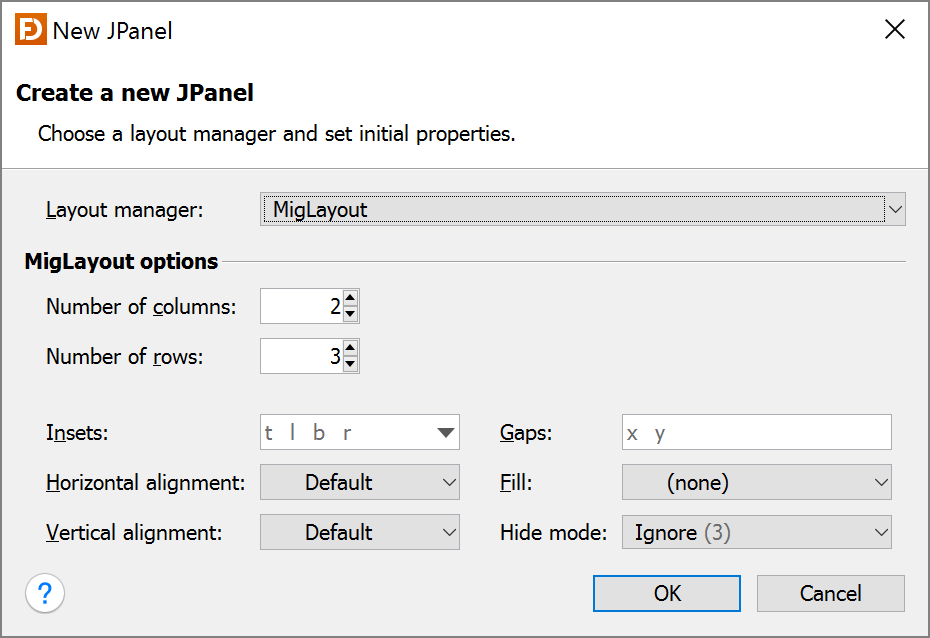Click the Number of columns value field

point(302,306)
